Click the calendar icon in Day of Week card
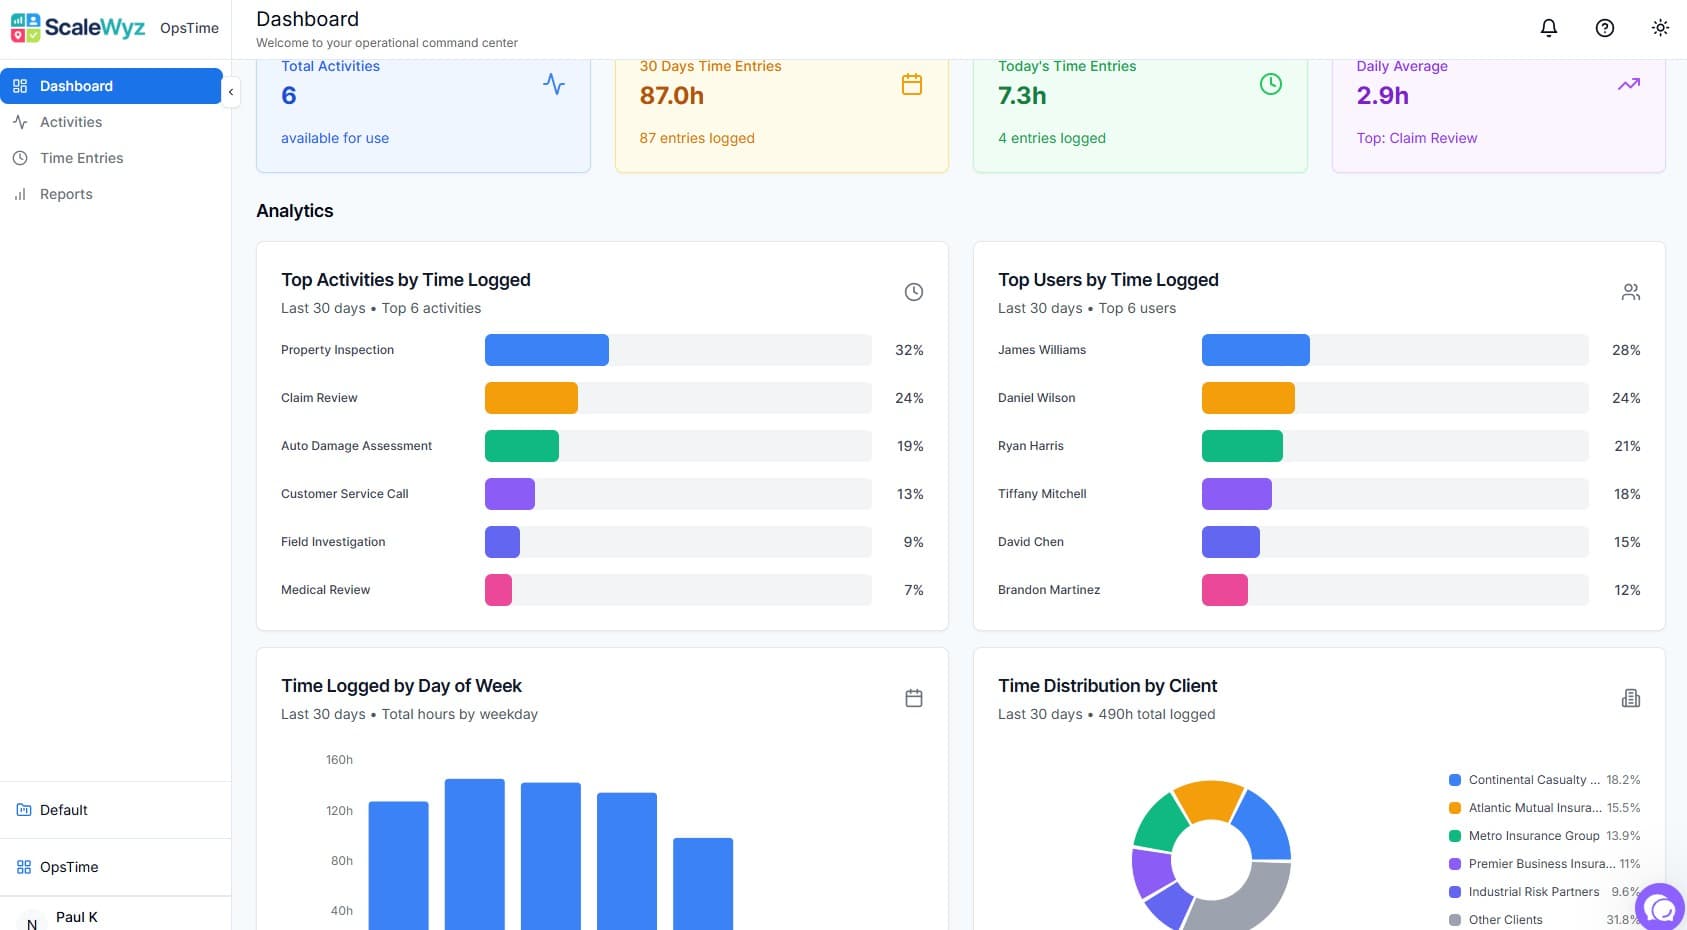 (913, 698)
